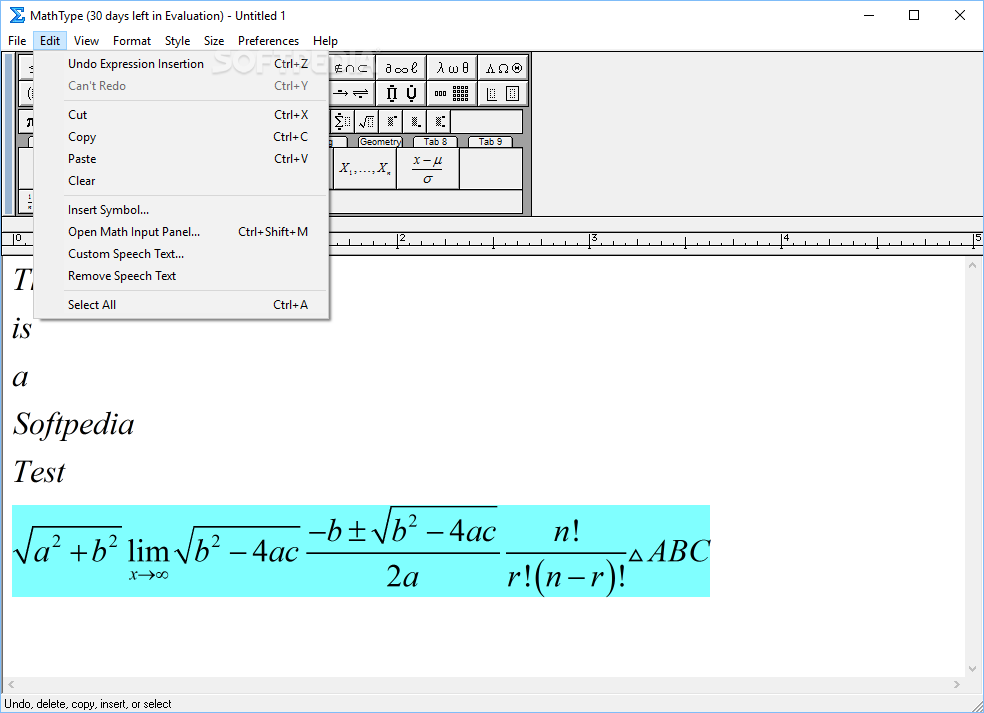This screenshot has width=984, height=713.
Task: Open the products and set theory templates palette
Action: click(401, 94)
